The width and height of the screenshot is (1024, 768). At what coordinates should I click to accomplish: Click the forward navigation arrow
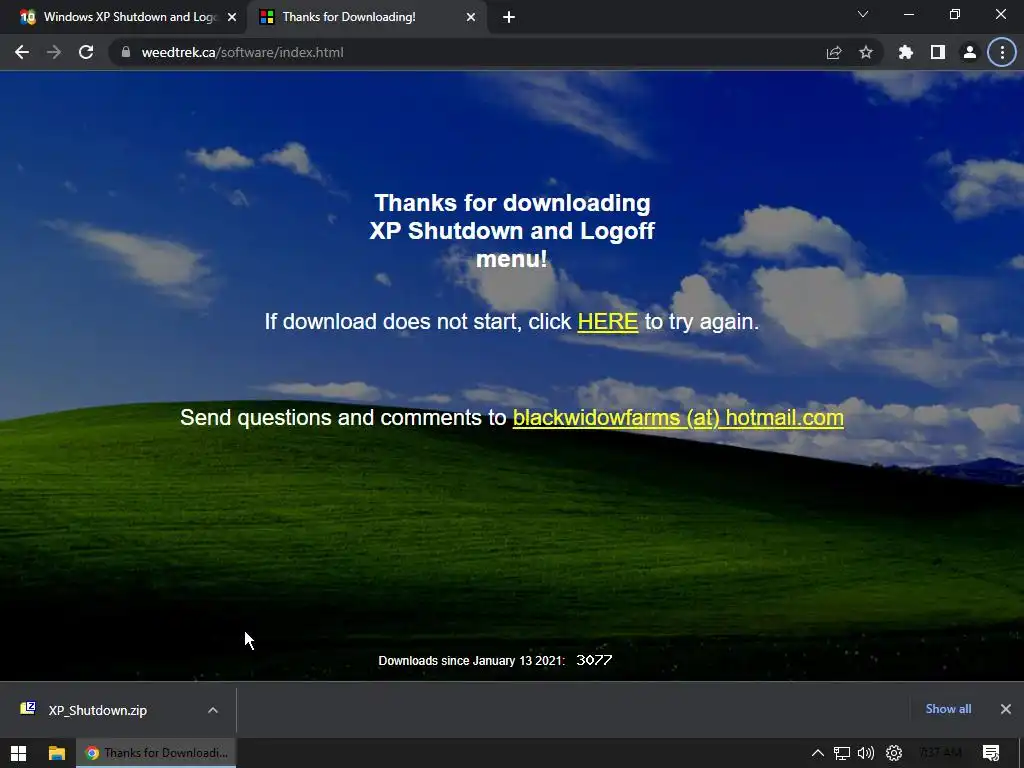coord(54,52)
